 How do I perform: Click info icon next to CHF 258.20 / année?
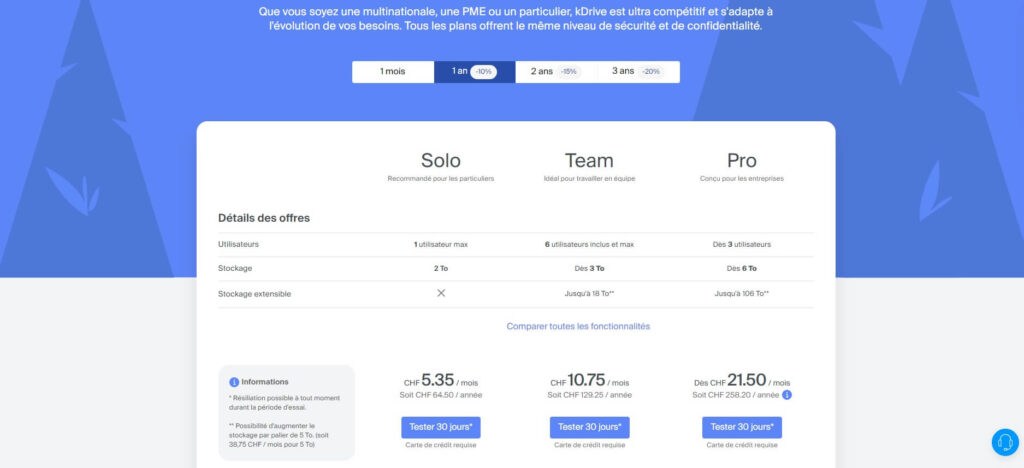click(786, 395)
